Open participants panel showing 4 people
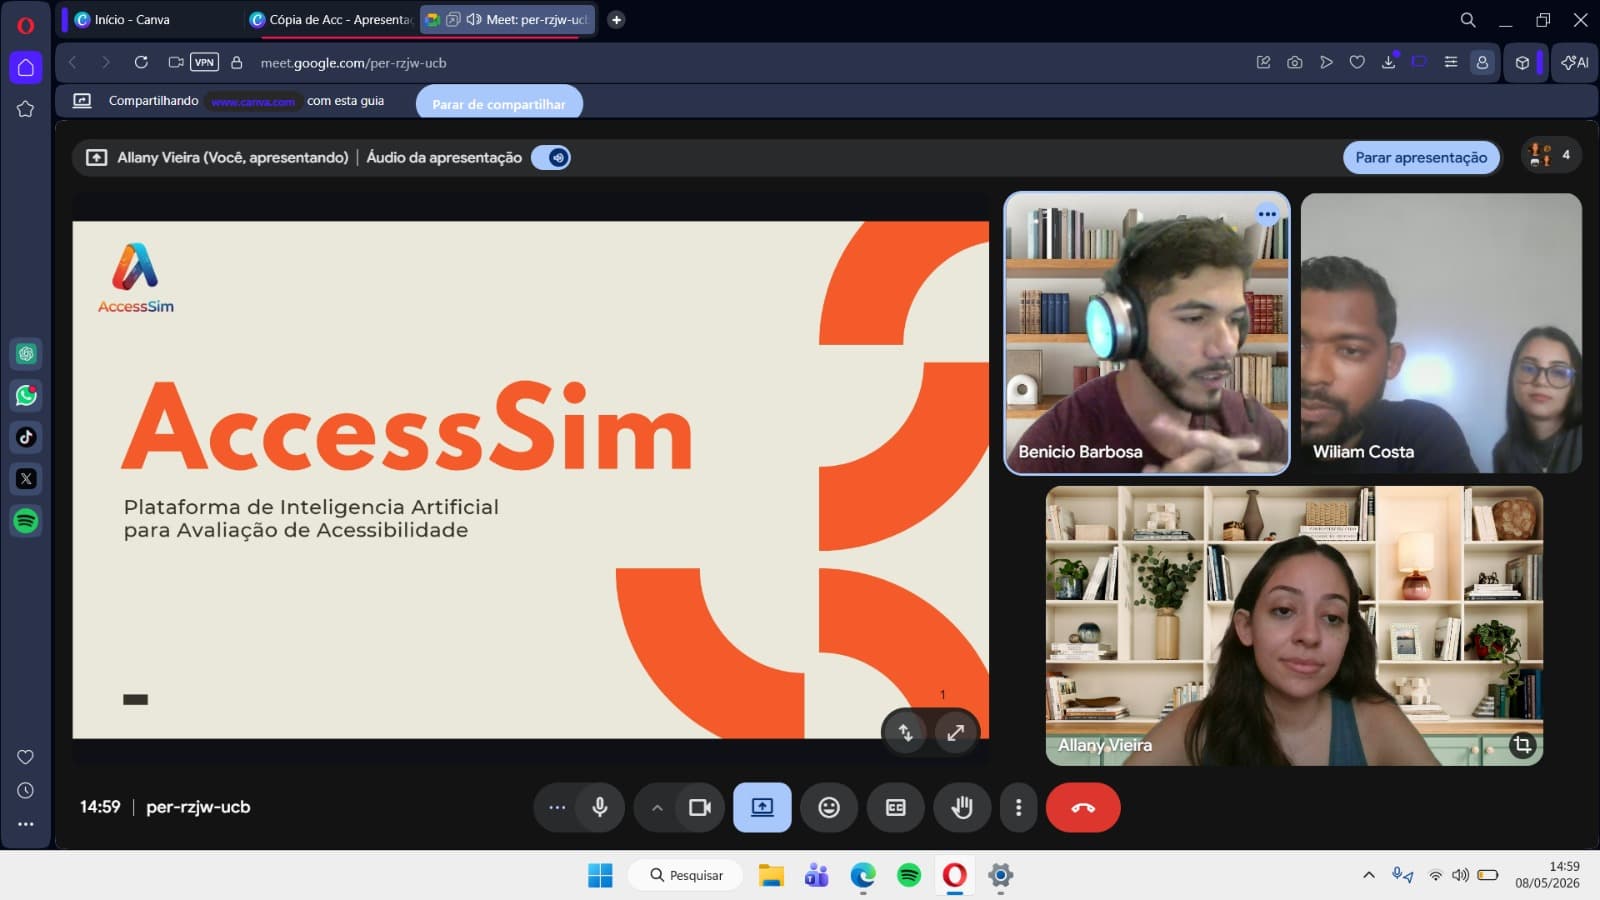Screen dimensions: 1600x900 (x=1550, y=155)
